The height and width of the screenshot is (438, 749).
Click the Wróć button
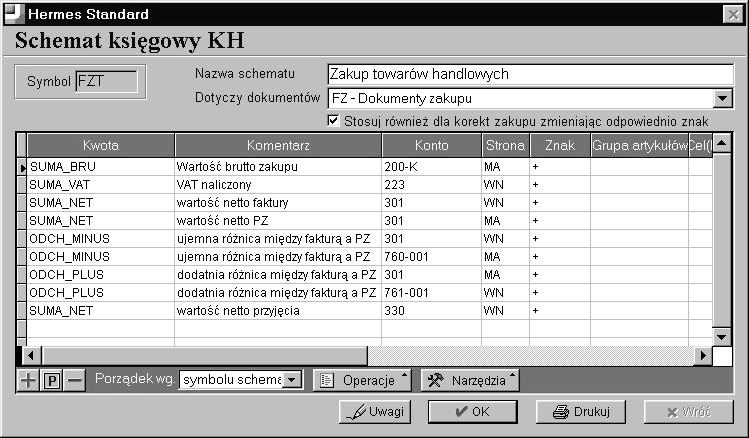point(688,412)
